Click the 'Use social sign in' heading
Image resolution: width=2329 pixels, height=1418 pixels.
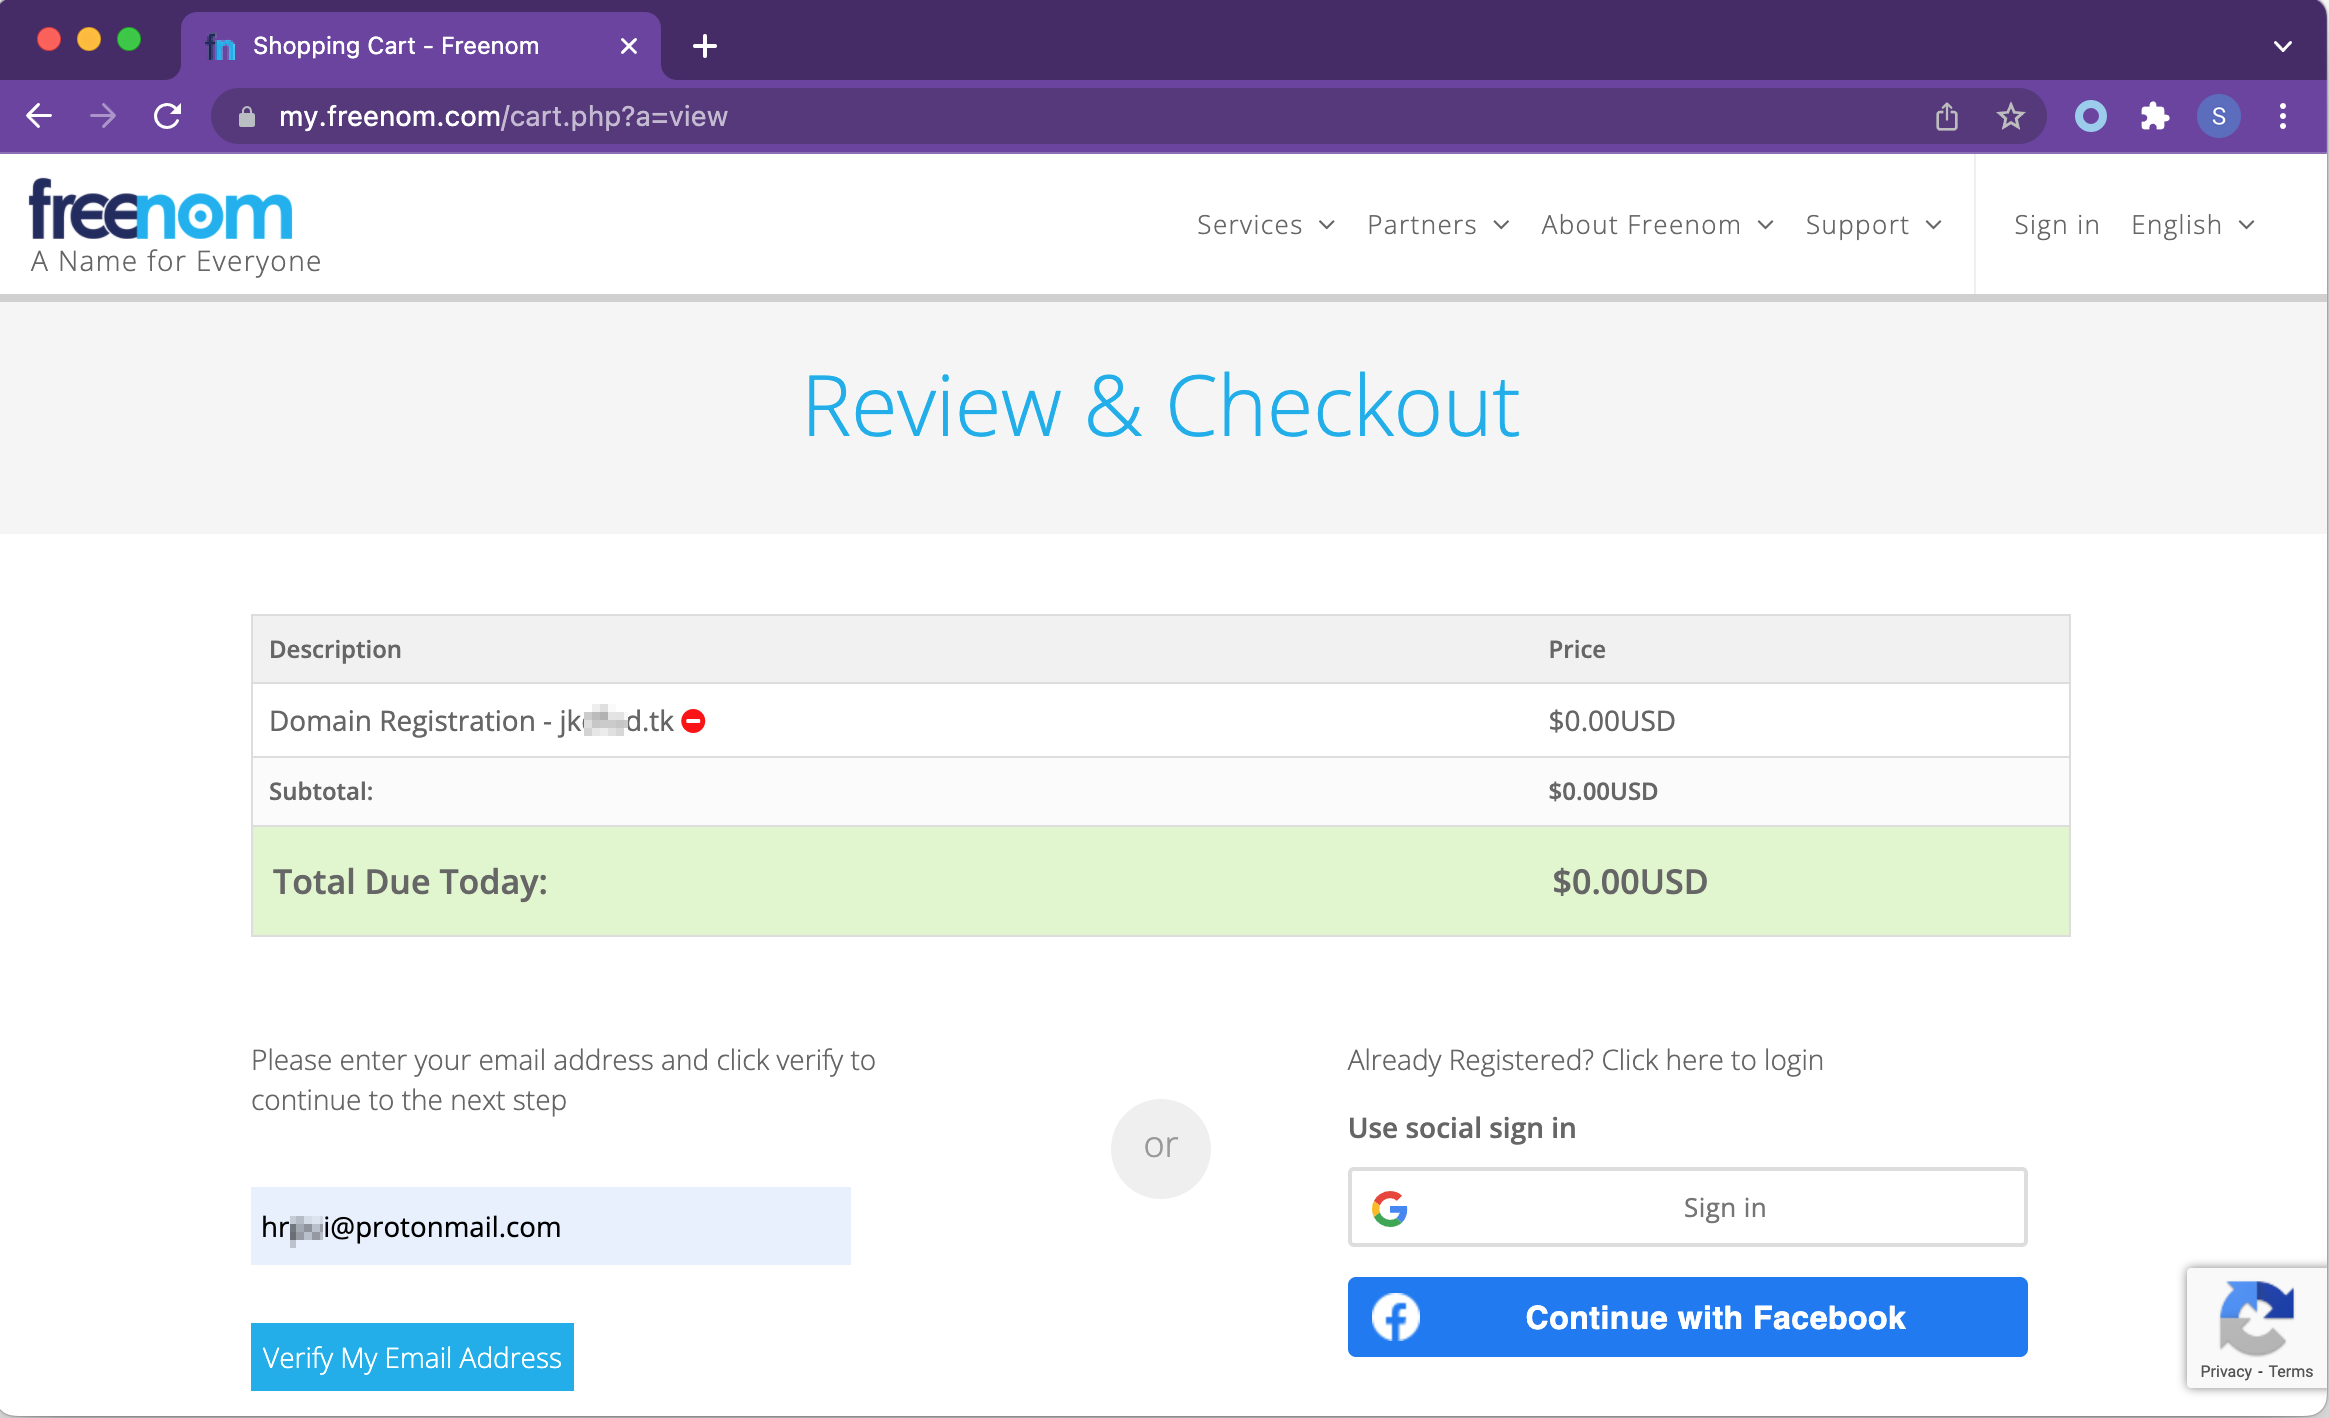tap(1461, 1128)
